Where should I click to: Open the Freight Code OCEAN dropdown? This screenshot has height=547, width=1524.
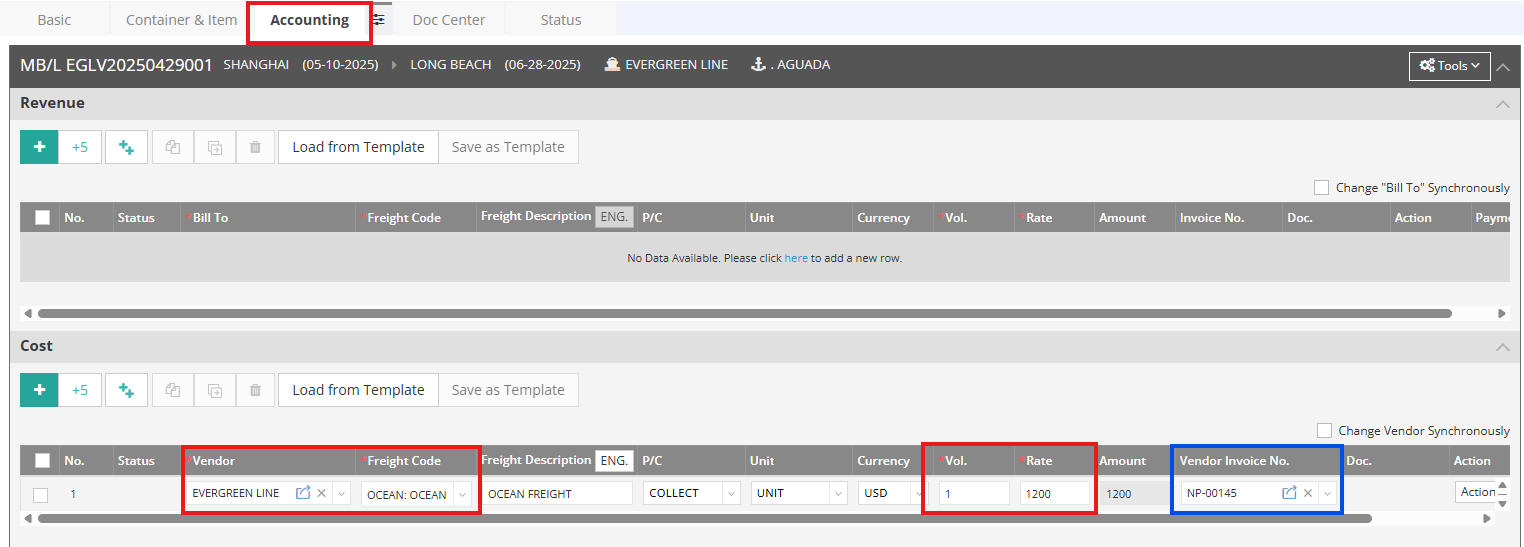point(462,494)
